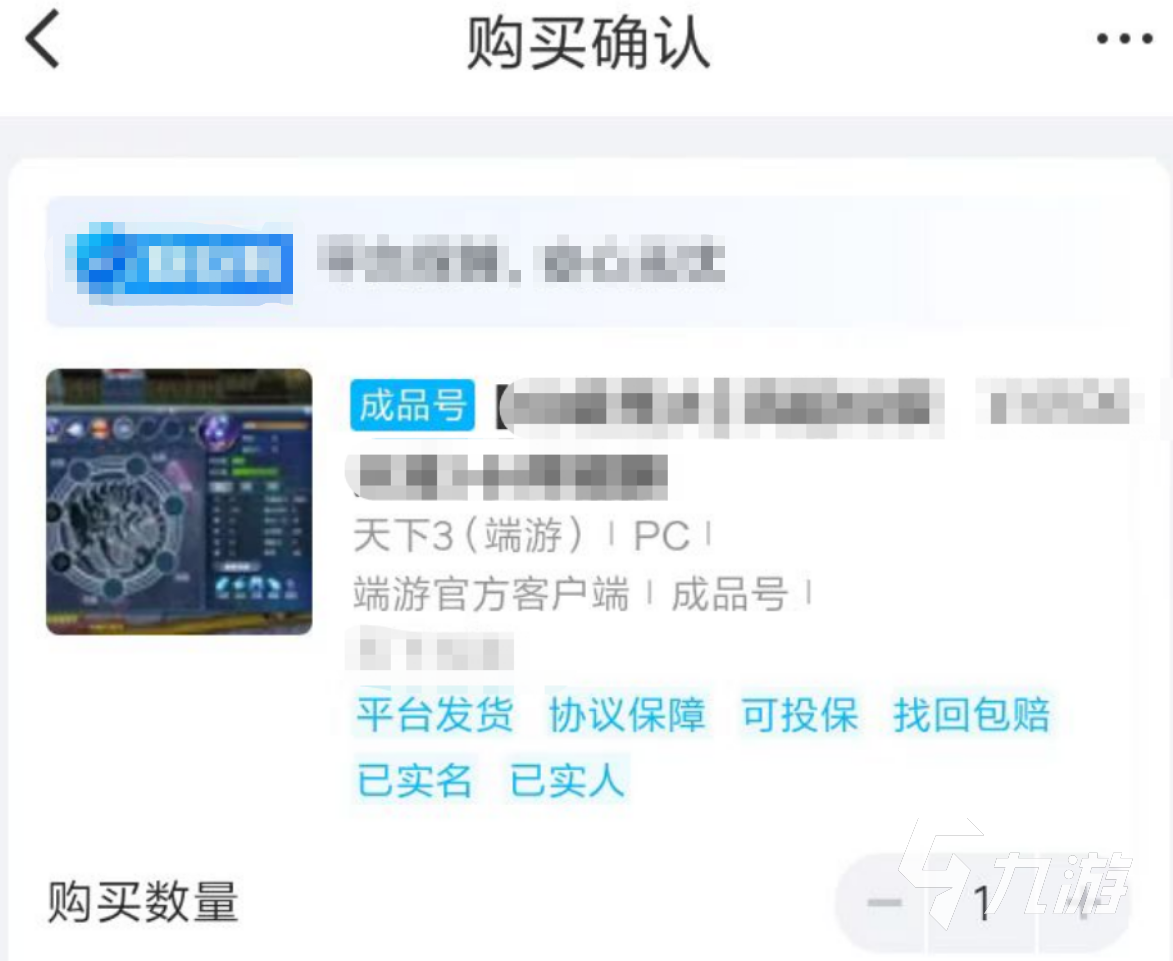1173x961 pixels.
Task: Tap the 平台发货 tag
Action: [435, 714]
